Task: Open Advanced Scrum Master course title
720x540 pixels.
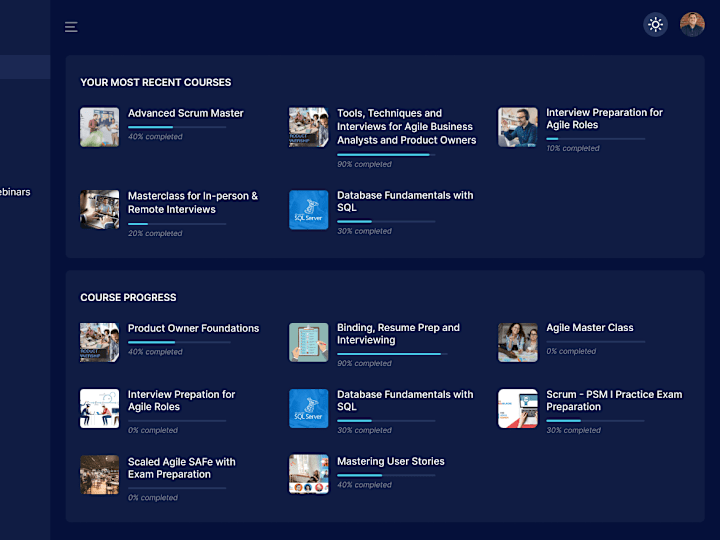Action: coord(186,113)
